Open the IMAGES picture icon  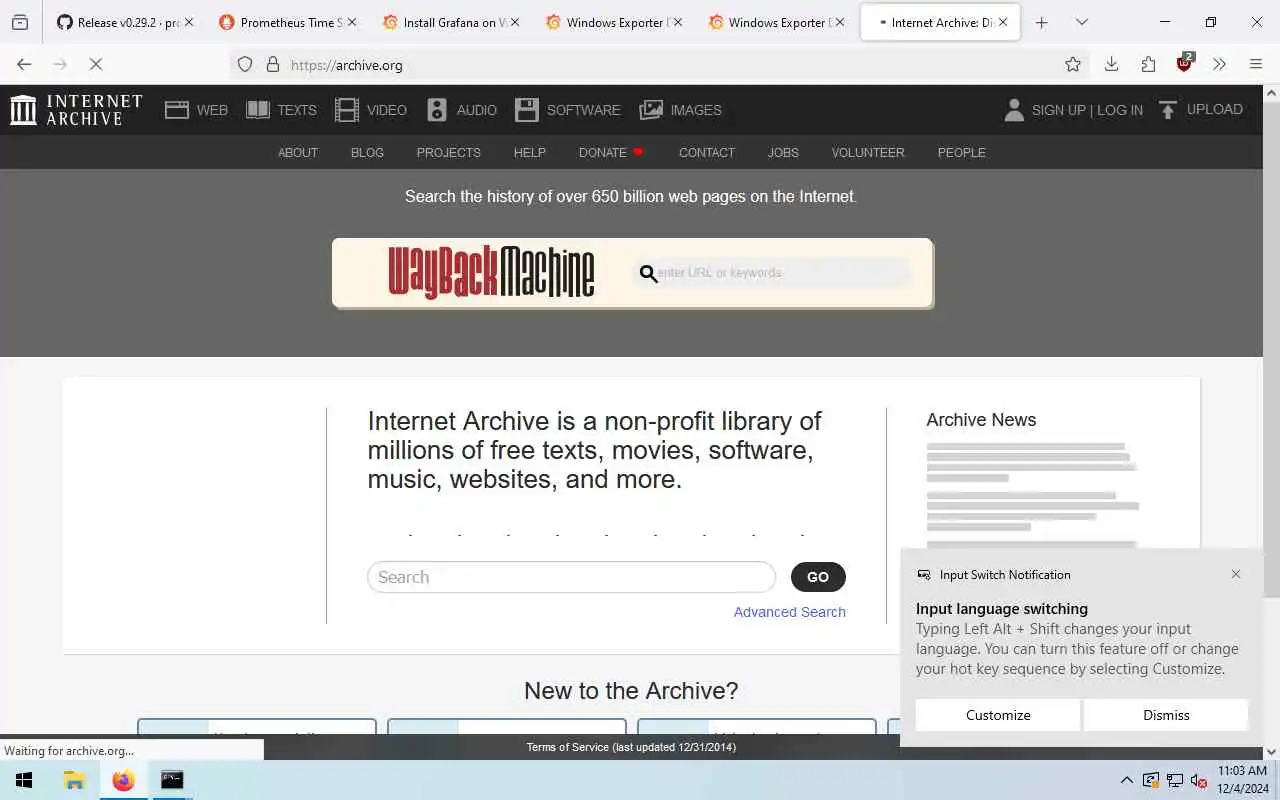tap(651, 110)
